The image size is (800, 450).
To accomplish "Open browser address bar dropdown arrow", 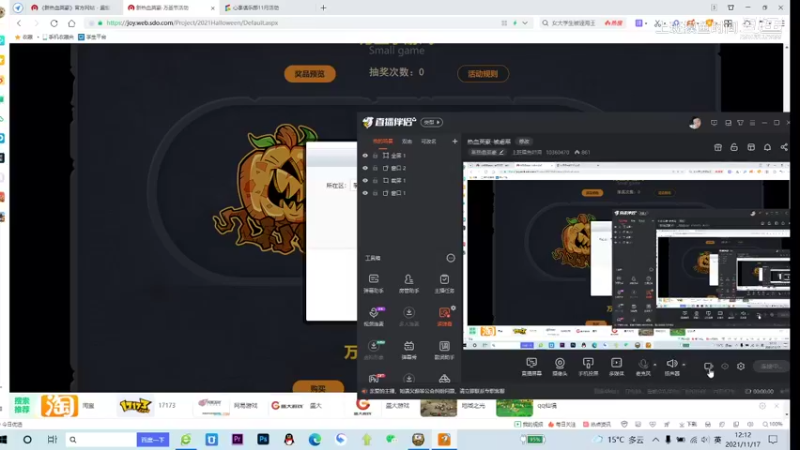I will pyautogui.click(x=524, y=23).
